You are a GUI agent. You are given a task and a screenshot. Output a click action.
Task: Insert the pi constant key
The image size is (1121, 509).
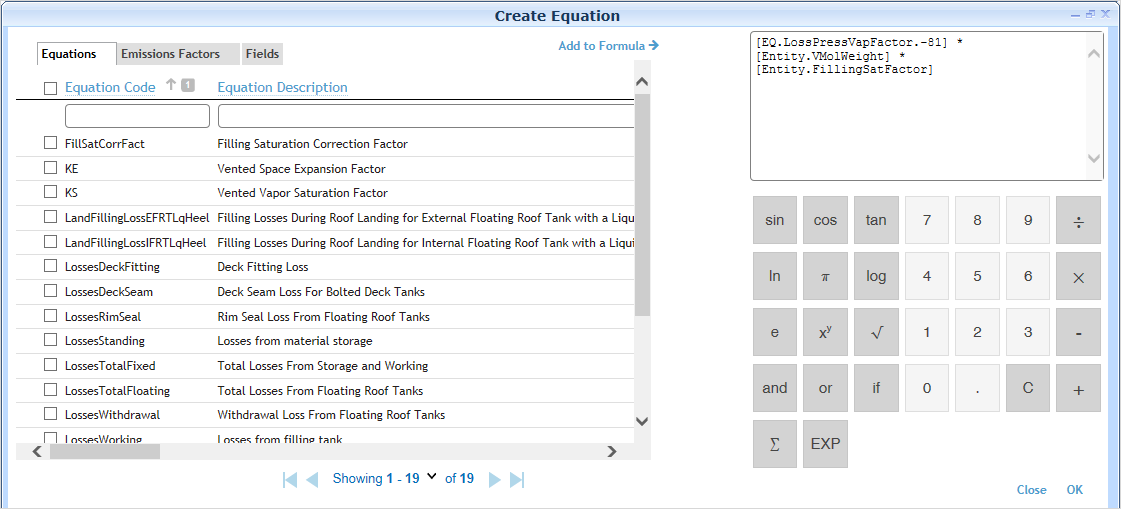point(825,276)
